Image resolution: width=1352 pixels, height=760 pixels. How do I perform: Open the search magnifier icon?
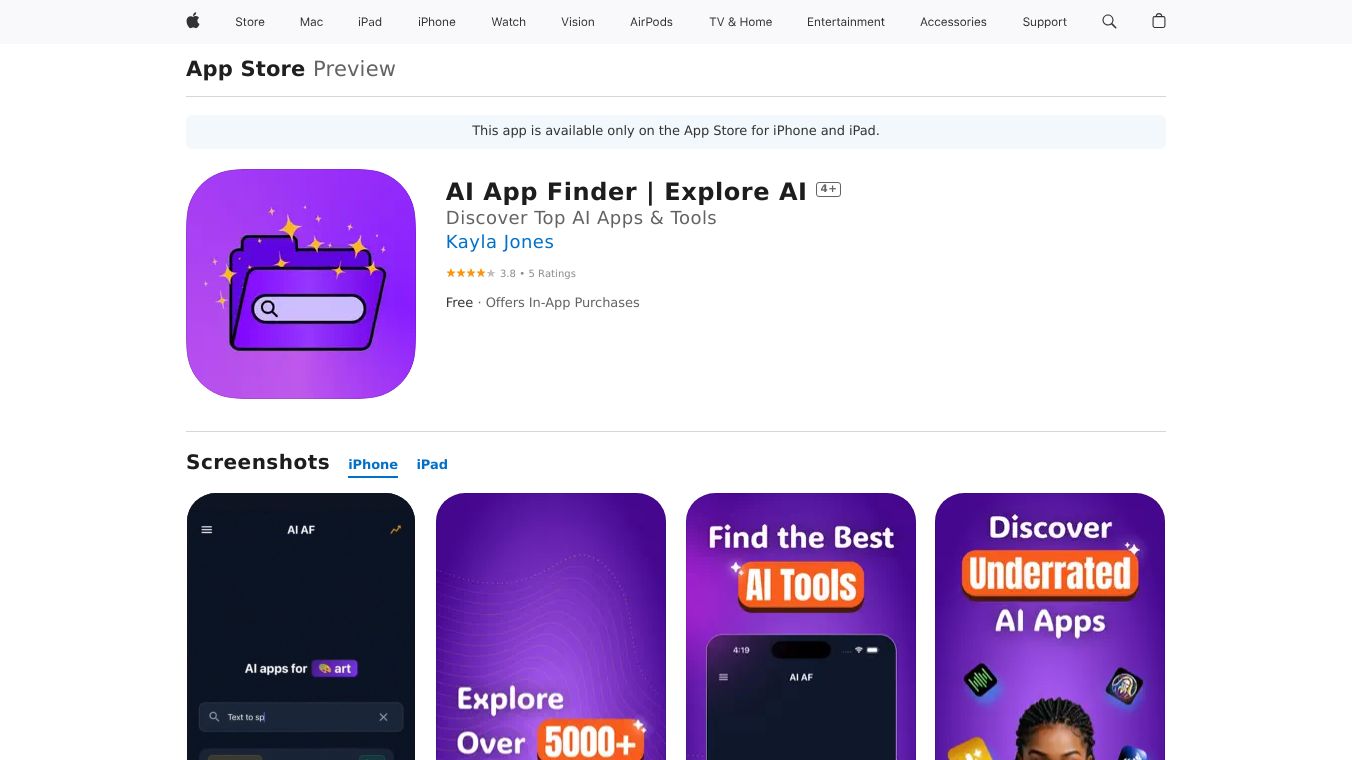pos(1109,21)
